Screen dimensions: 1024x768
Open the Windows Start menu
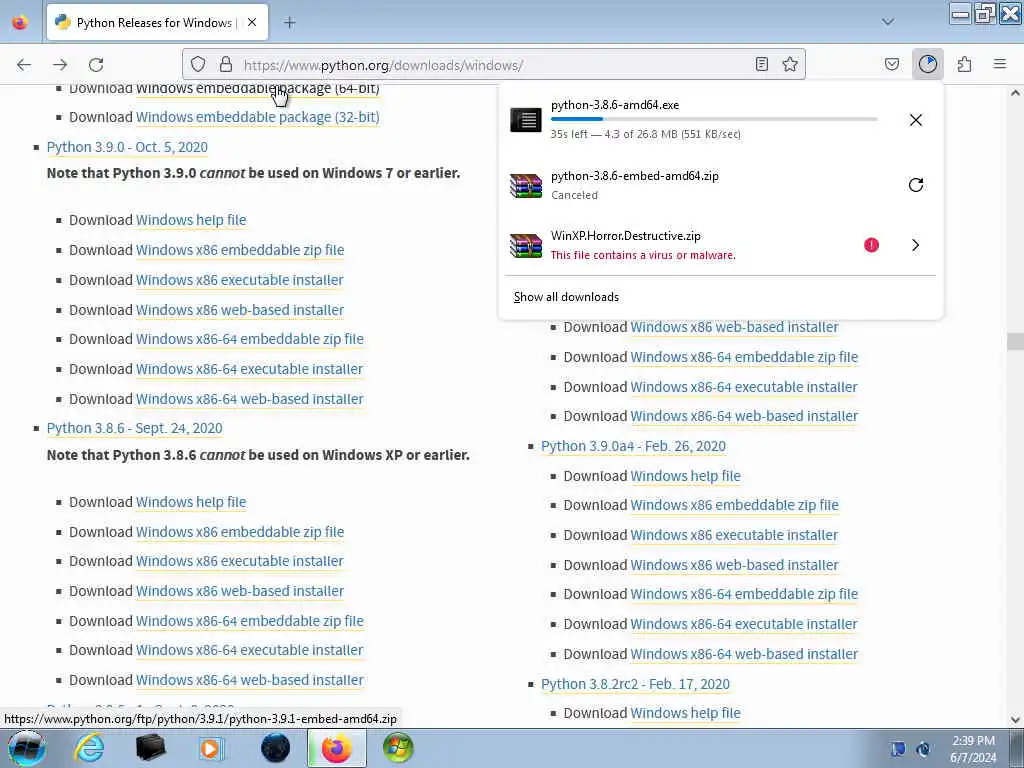[26, 748]
